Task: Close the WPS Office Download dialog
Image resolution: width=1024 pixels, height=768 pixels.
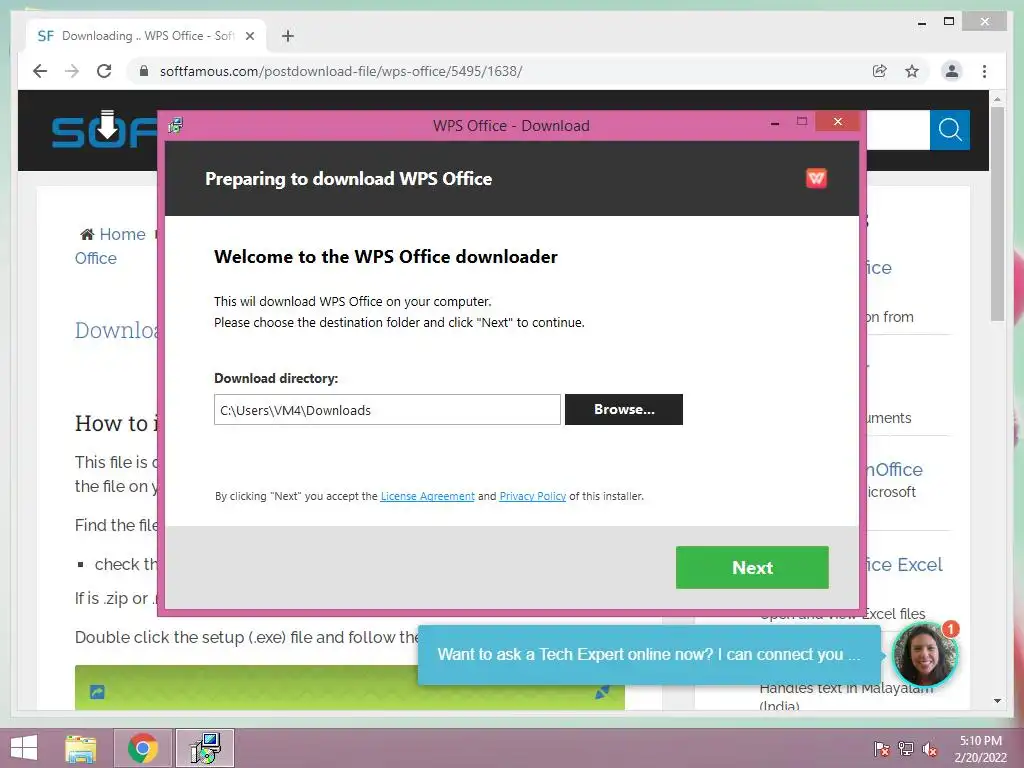Action: click(838, 121)
